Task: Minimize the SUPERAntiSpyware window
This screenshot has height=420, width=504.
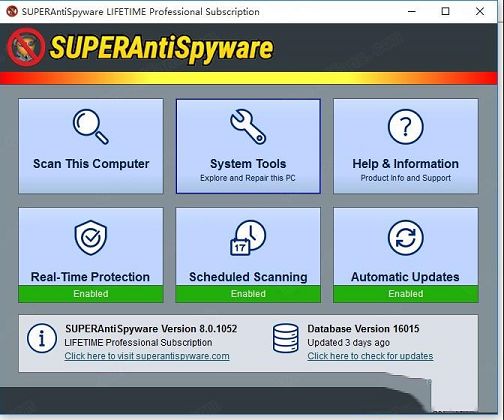Action: point(412,11)
